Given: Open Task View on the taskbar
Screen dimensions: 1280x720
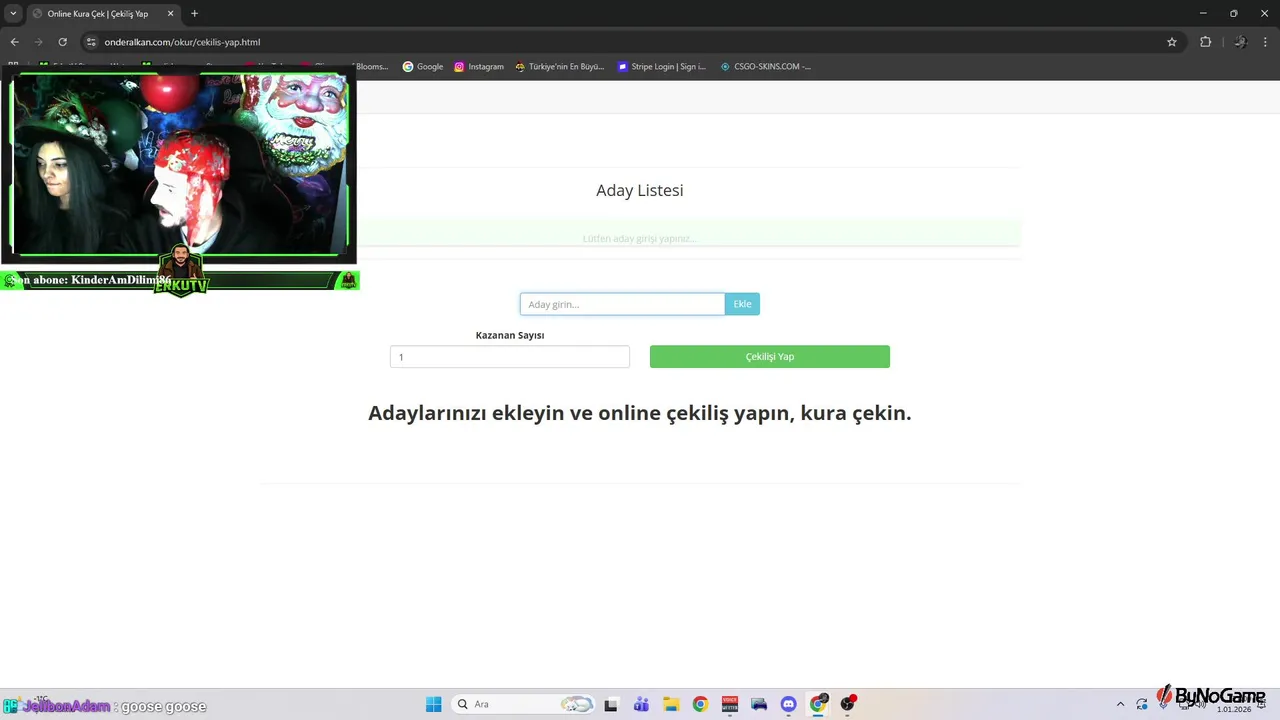Looking at the screenshot, I should (x=611, y=704).
